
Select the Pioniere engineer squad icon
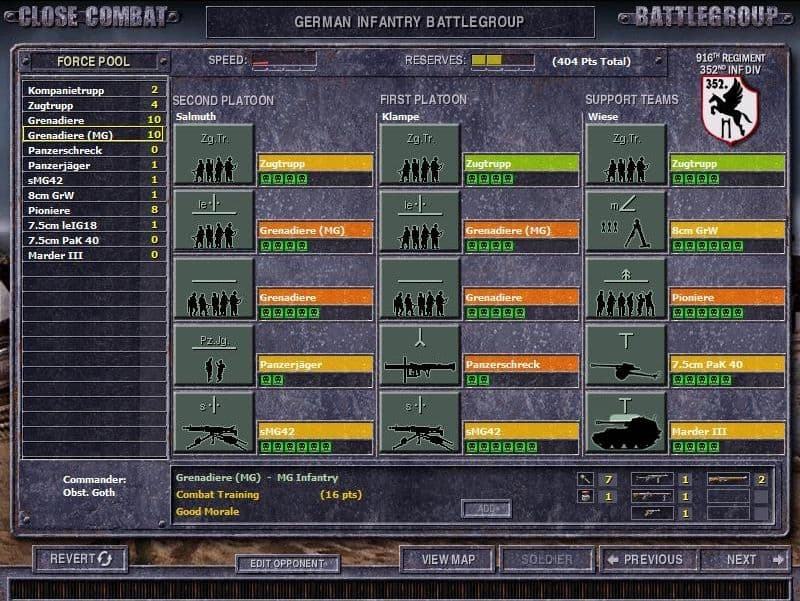click(626, 288)
